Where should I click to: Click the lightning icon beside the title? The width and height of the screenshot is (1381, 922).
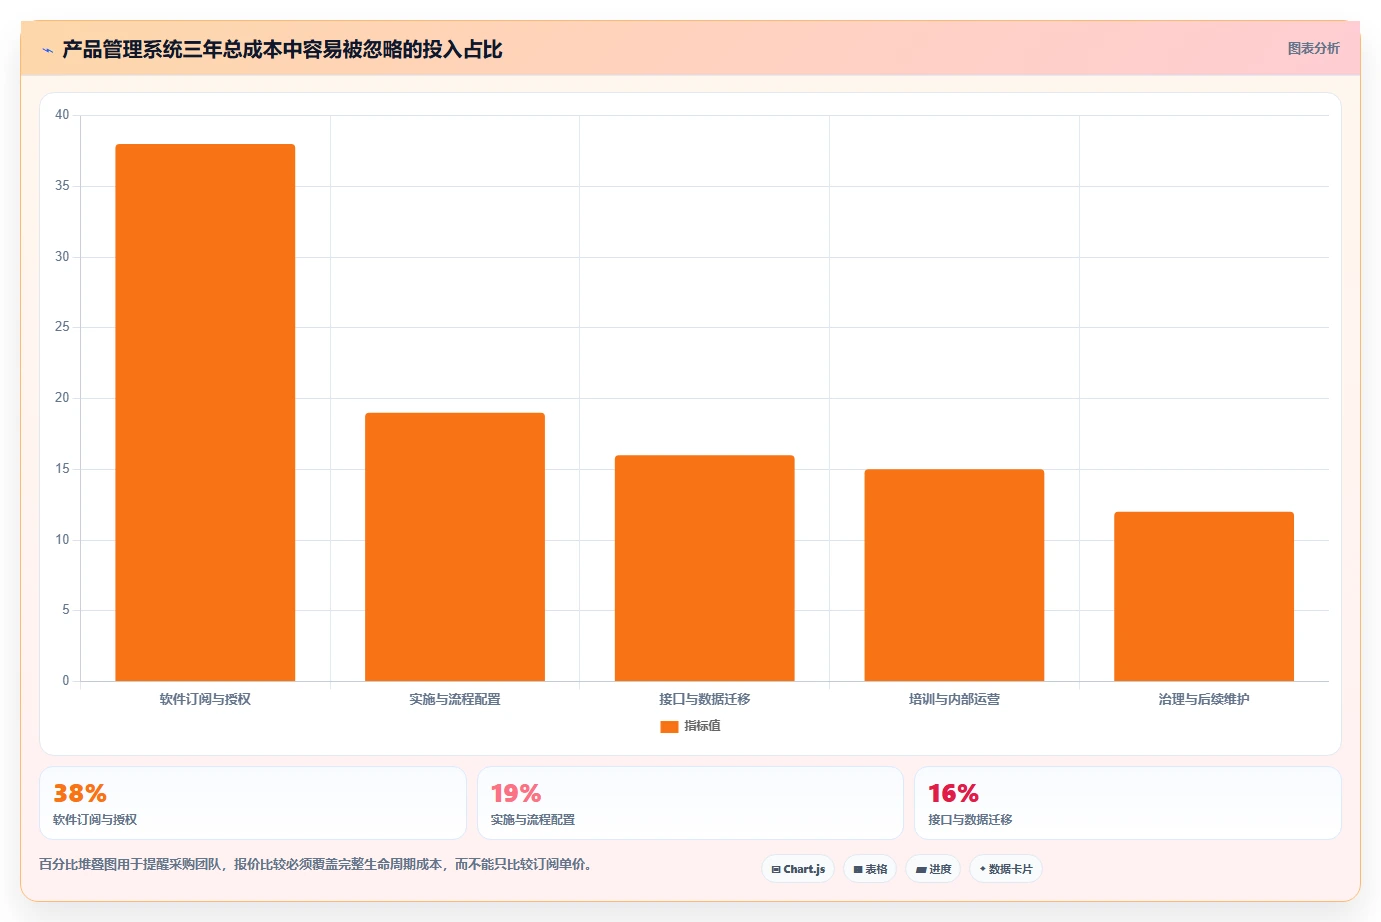[47, 50]
